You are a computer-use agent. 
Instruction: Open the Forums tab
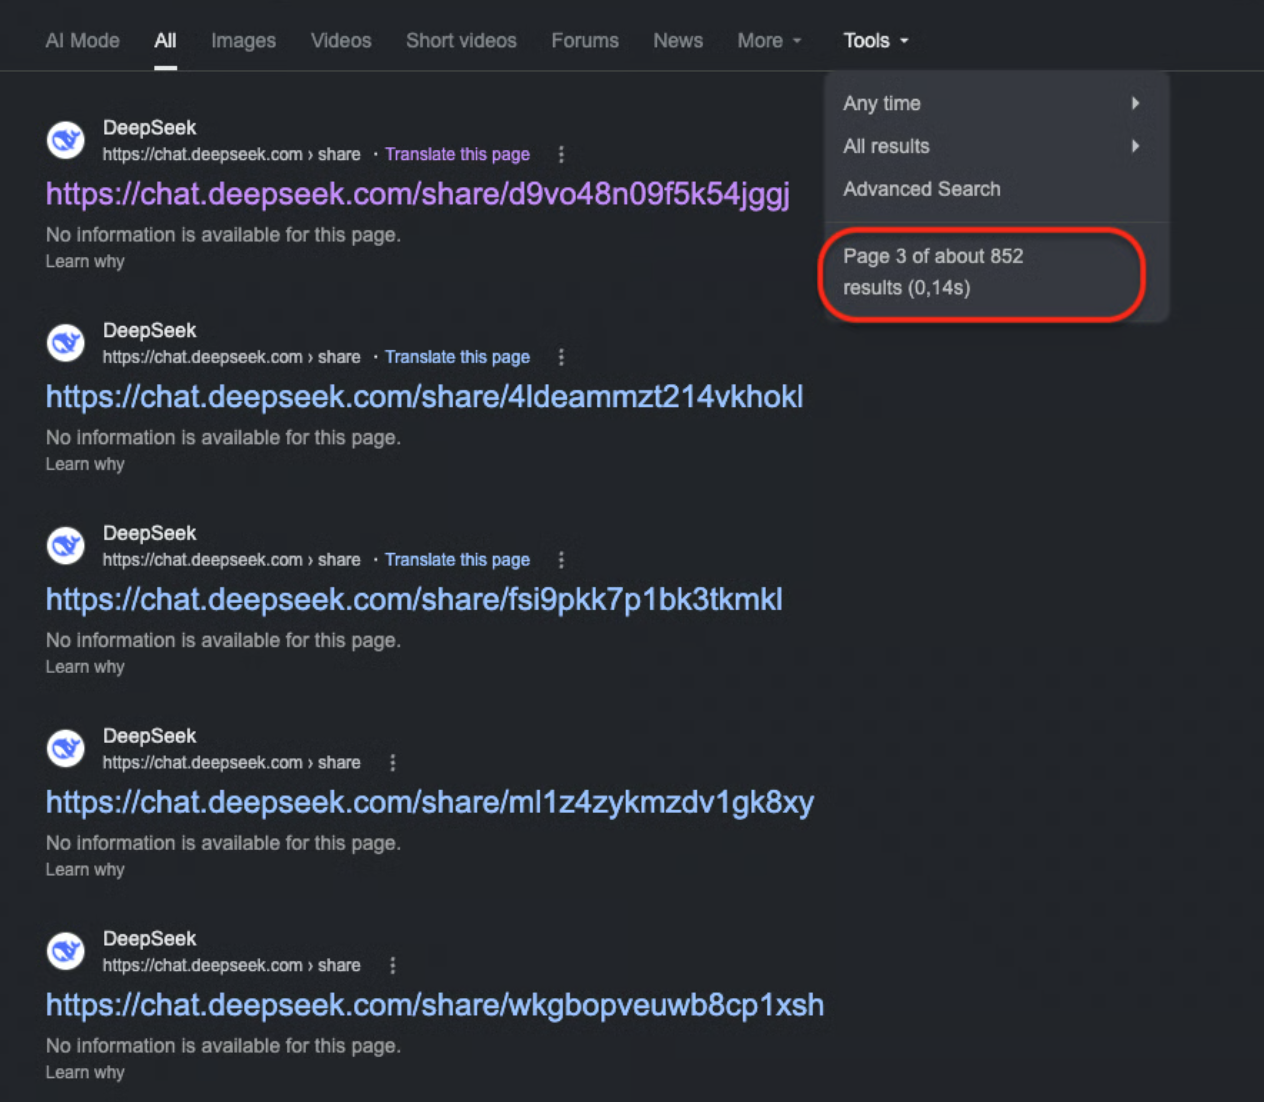click(x=585, y=41)
